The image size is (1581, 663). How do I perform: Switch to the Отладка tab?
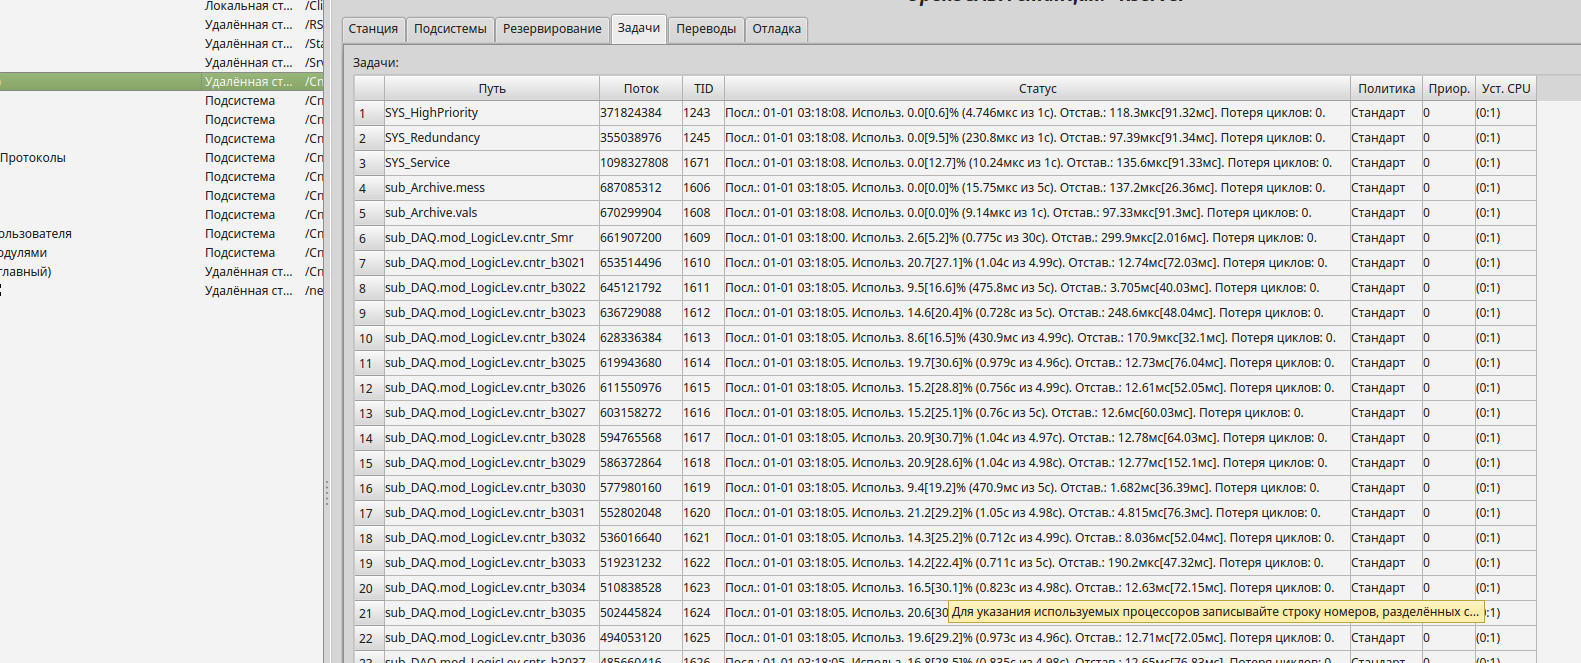click(776, 29)
